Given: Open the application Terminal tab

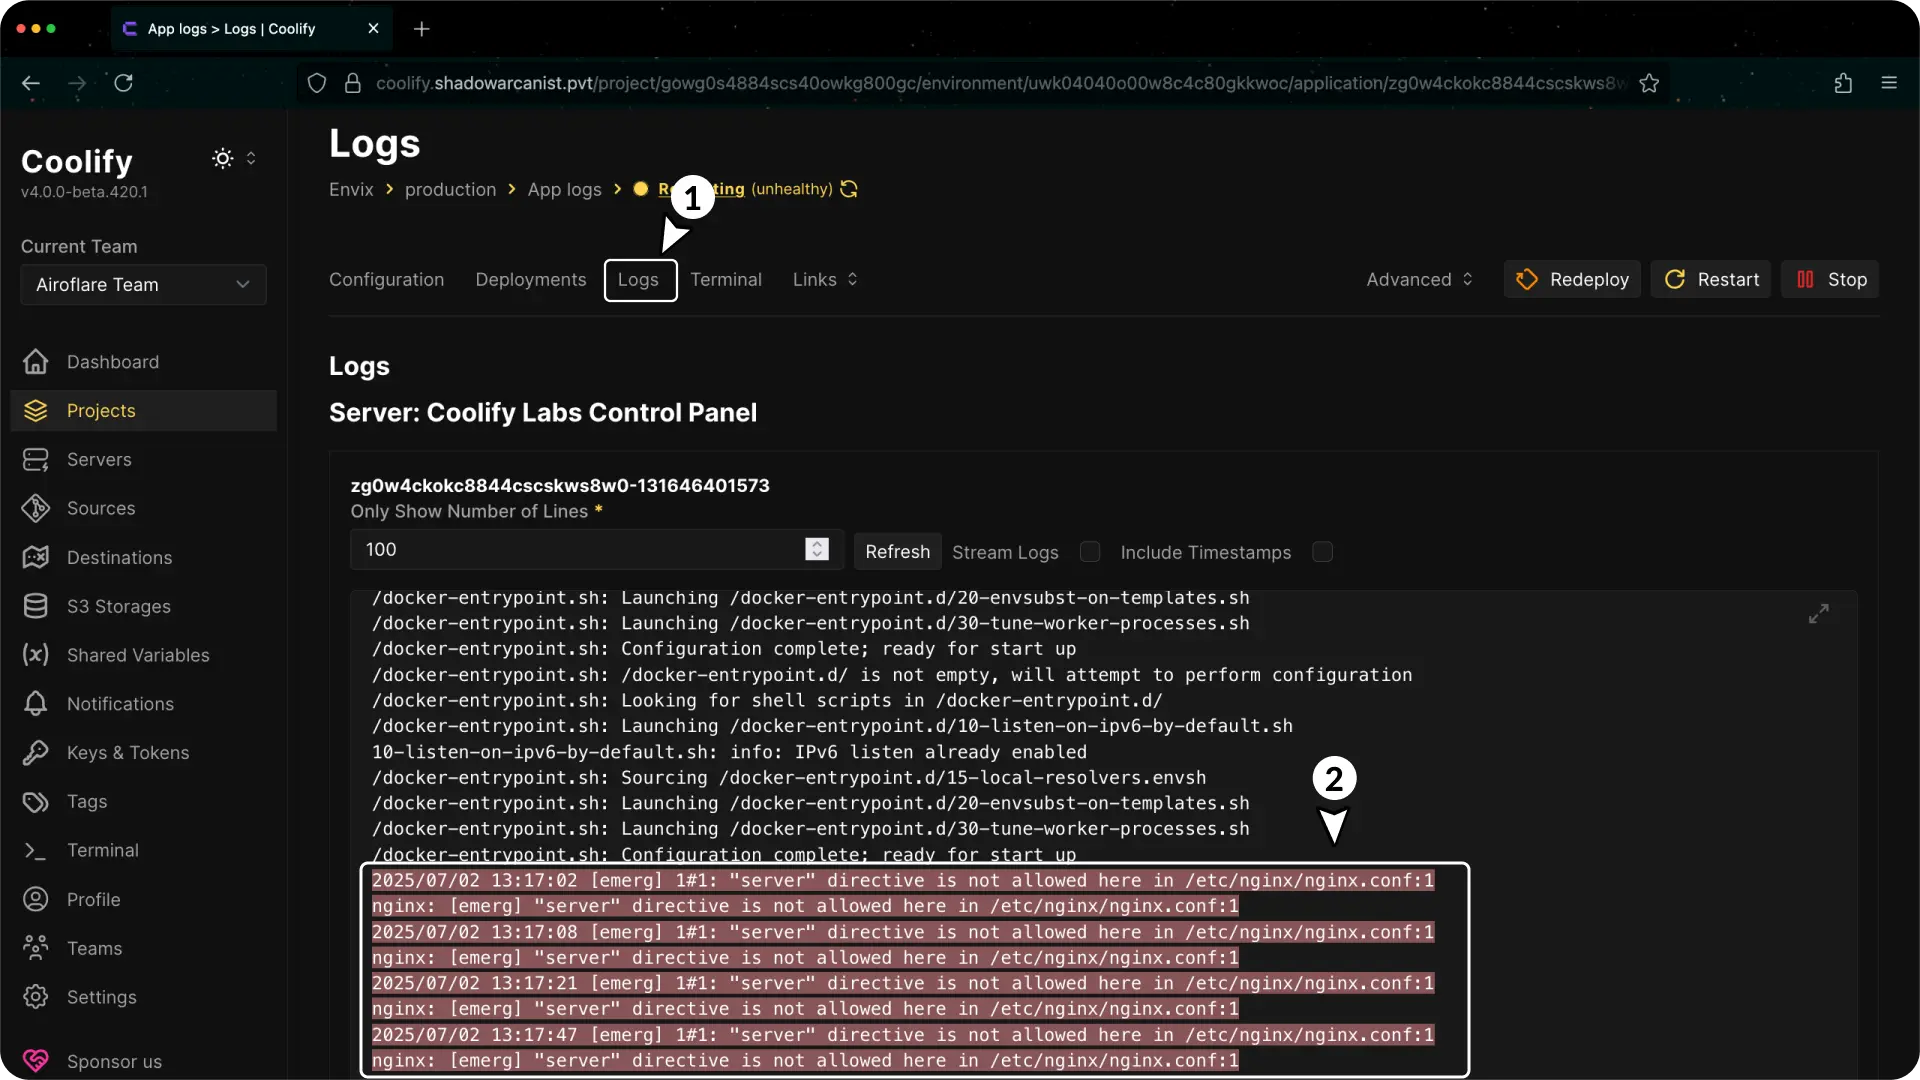Looking at the screenshot, I should (726, 280).
